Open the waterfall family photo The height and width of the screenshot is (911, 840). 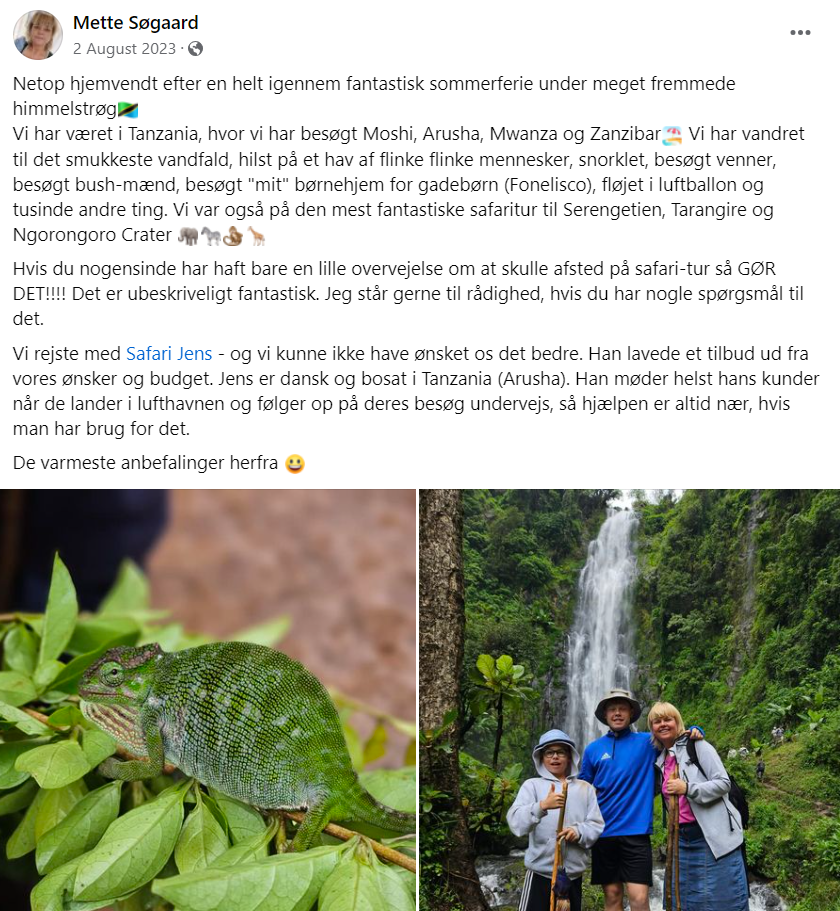pos(630,700)
